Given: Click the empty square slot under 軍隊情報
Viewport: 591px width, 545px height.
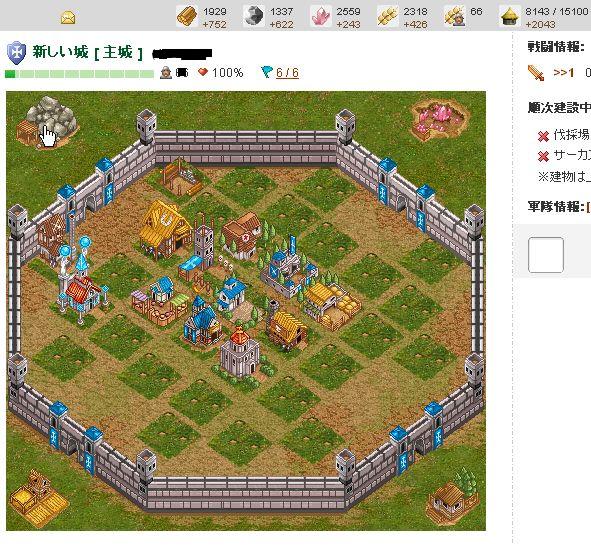Looking at the screenshot, I should 546,255.
